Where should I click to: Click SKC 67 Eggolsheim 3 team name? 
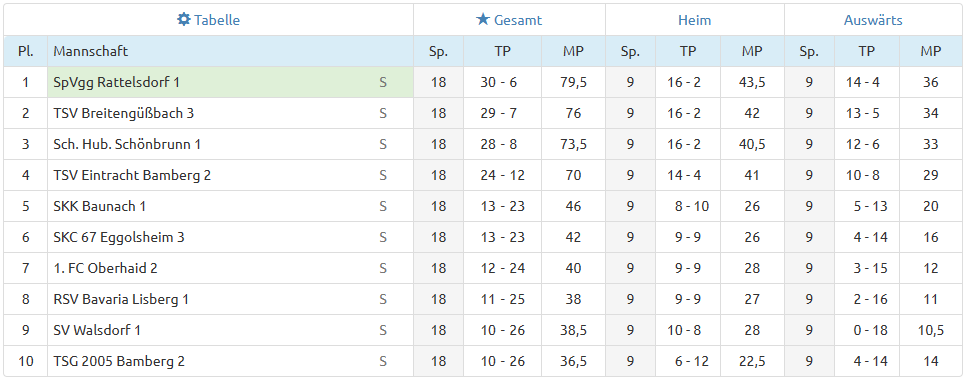tap(119, 237)
